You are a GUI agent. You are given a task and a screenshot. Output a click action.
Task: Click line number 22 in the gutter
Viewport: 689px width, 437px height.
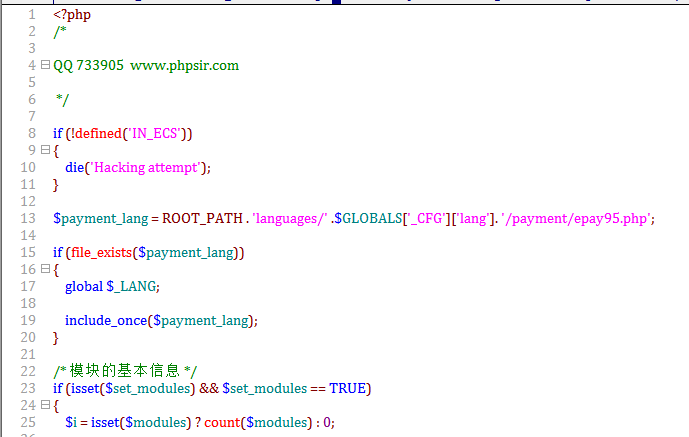pyautogui.click(x=28, y=371)
